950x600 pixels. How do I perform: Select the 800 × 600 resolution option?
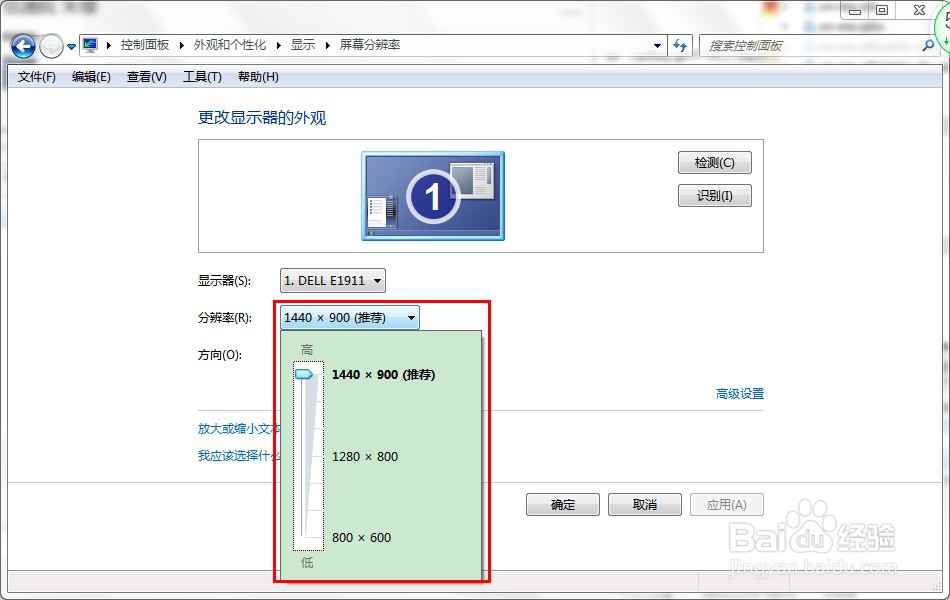pos(360,537)
